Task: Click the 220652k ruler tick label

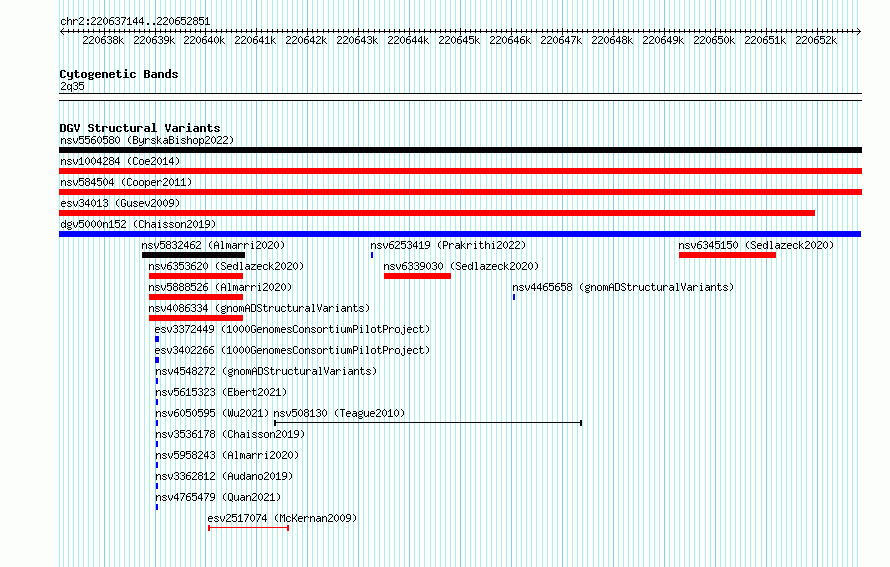Action: click(x=816, y=40)
